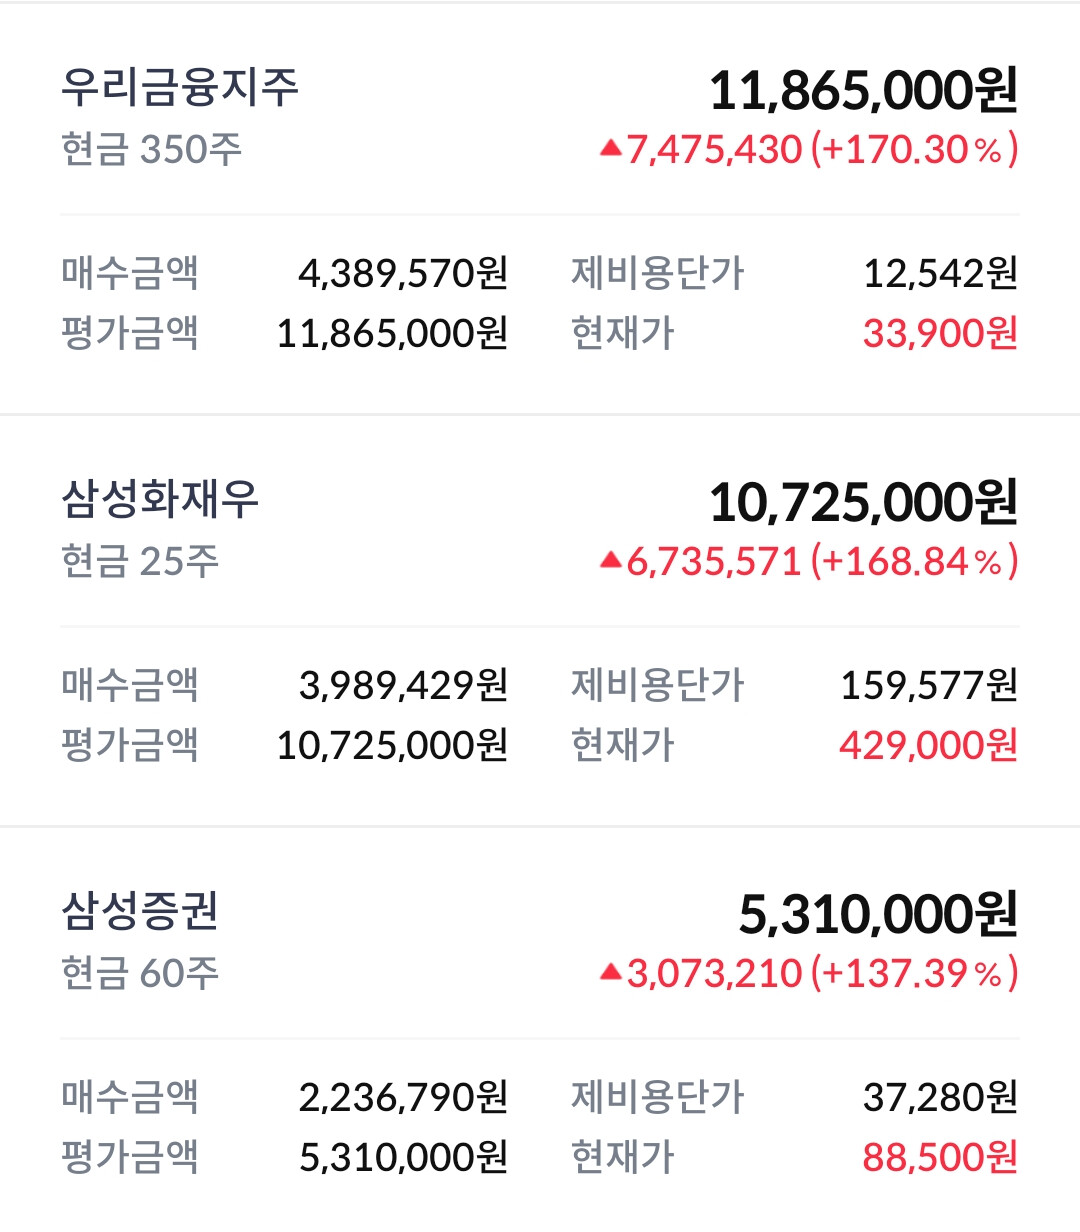1080x1232 pixels.
Task: Tap the +170.30% return percentage
Action: click(914, 149)
